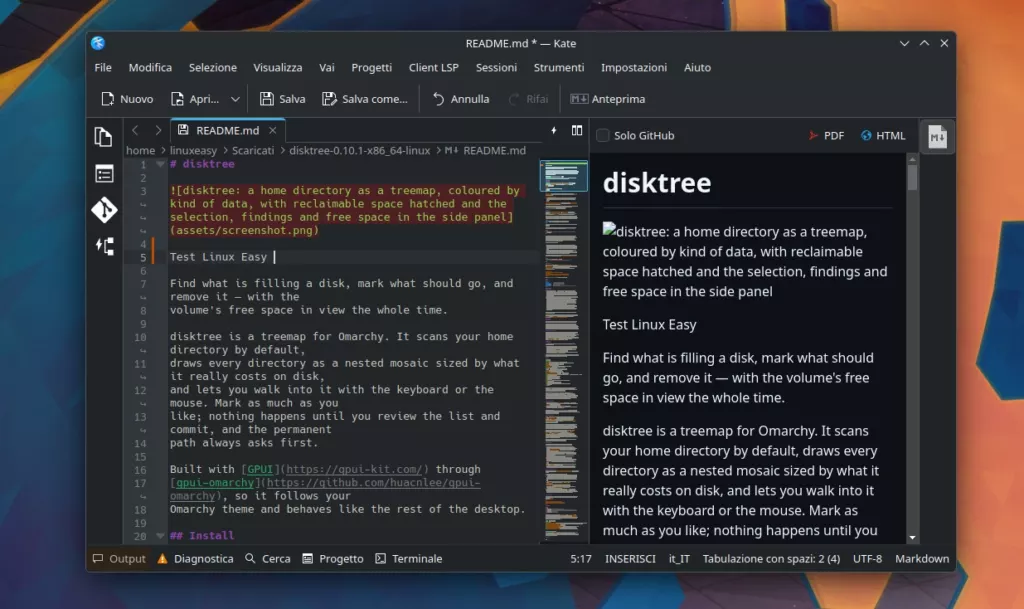Open the File menu
1024x609 pixels.
103,68
